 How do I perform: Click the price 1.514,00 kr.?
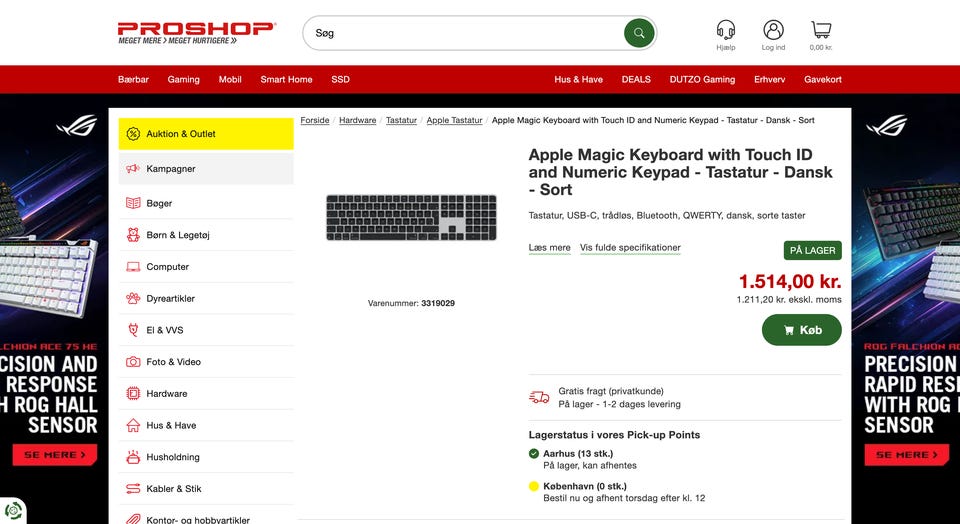(x=790, y=282)
